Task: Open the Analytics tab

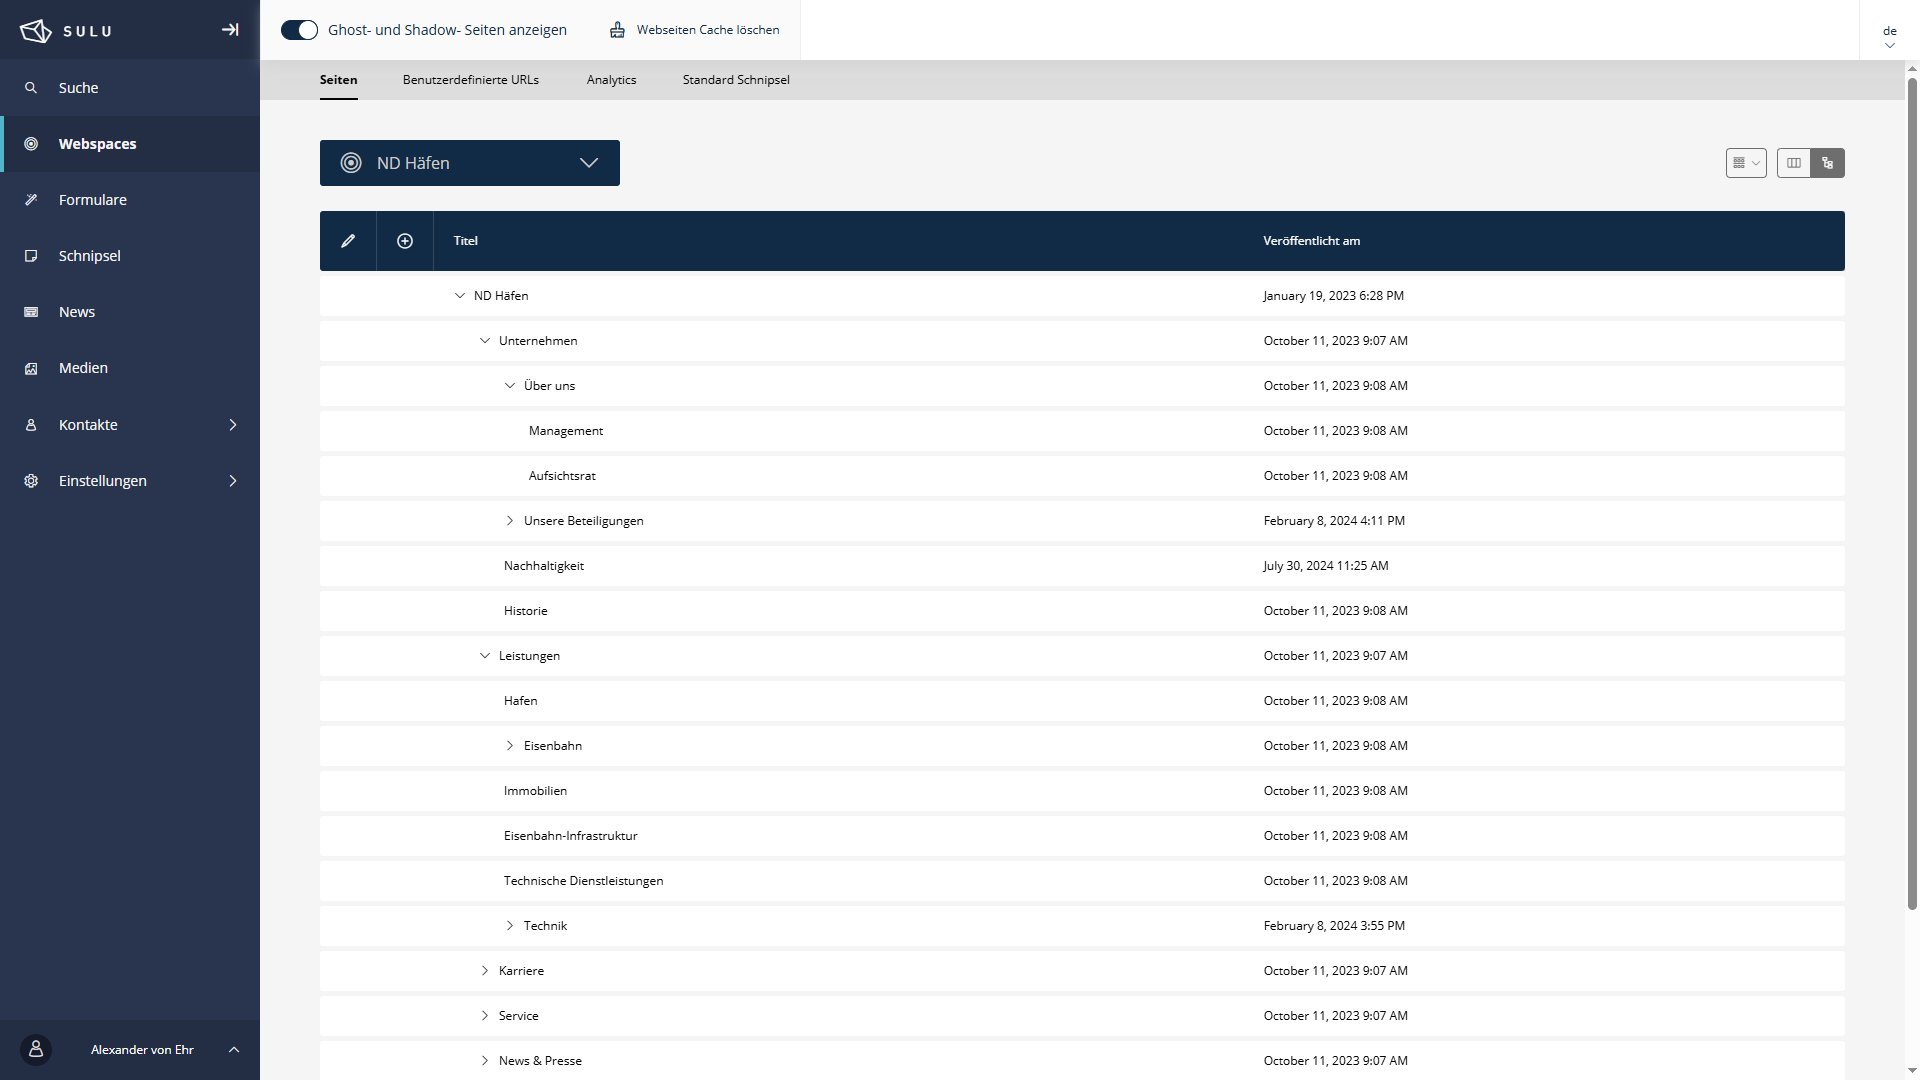Action: pos(611,80)
